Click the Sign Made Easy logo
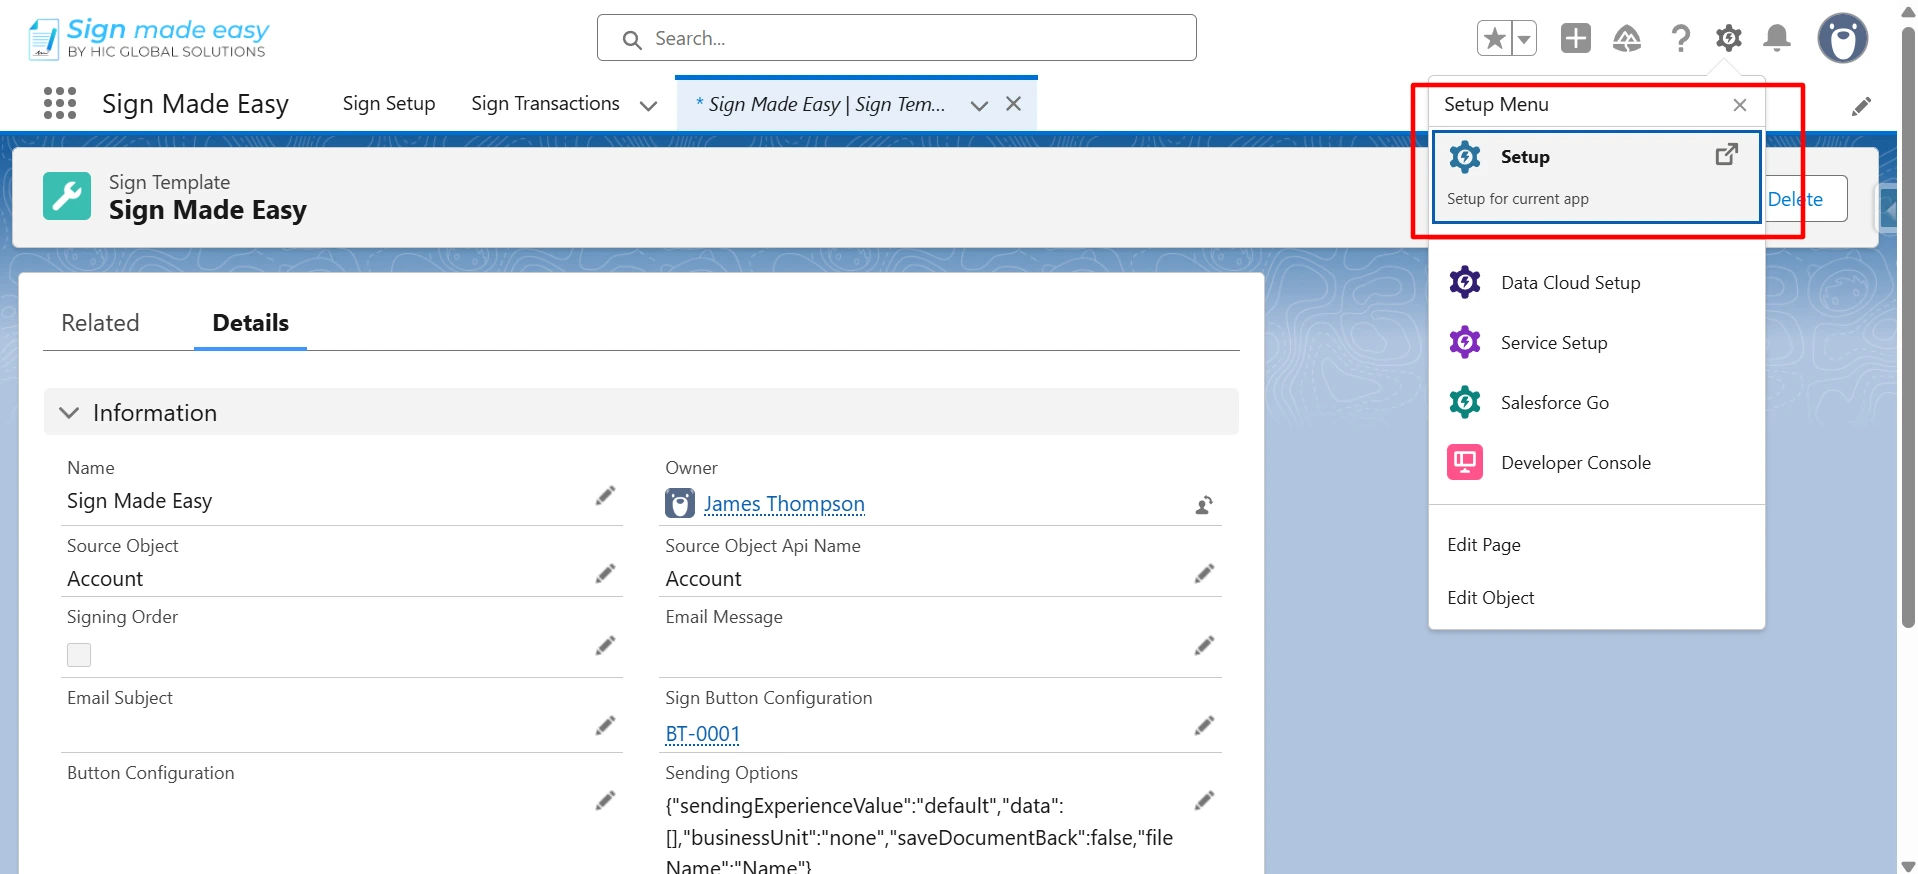The width and height of the screenshot is (1918, 874). (149, 38)
